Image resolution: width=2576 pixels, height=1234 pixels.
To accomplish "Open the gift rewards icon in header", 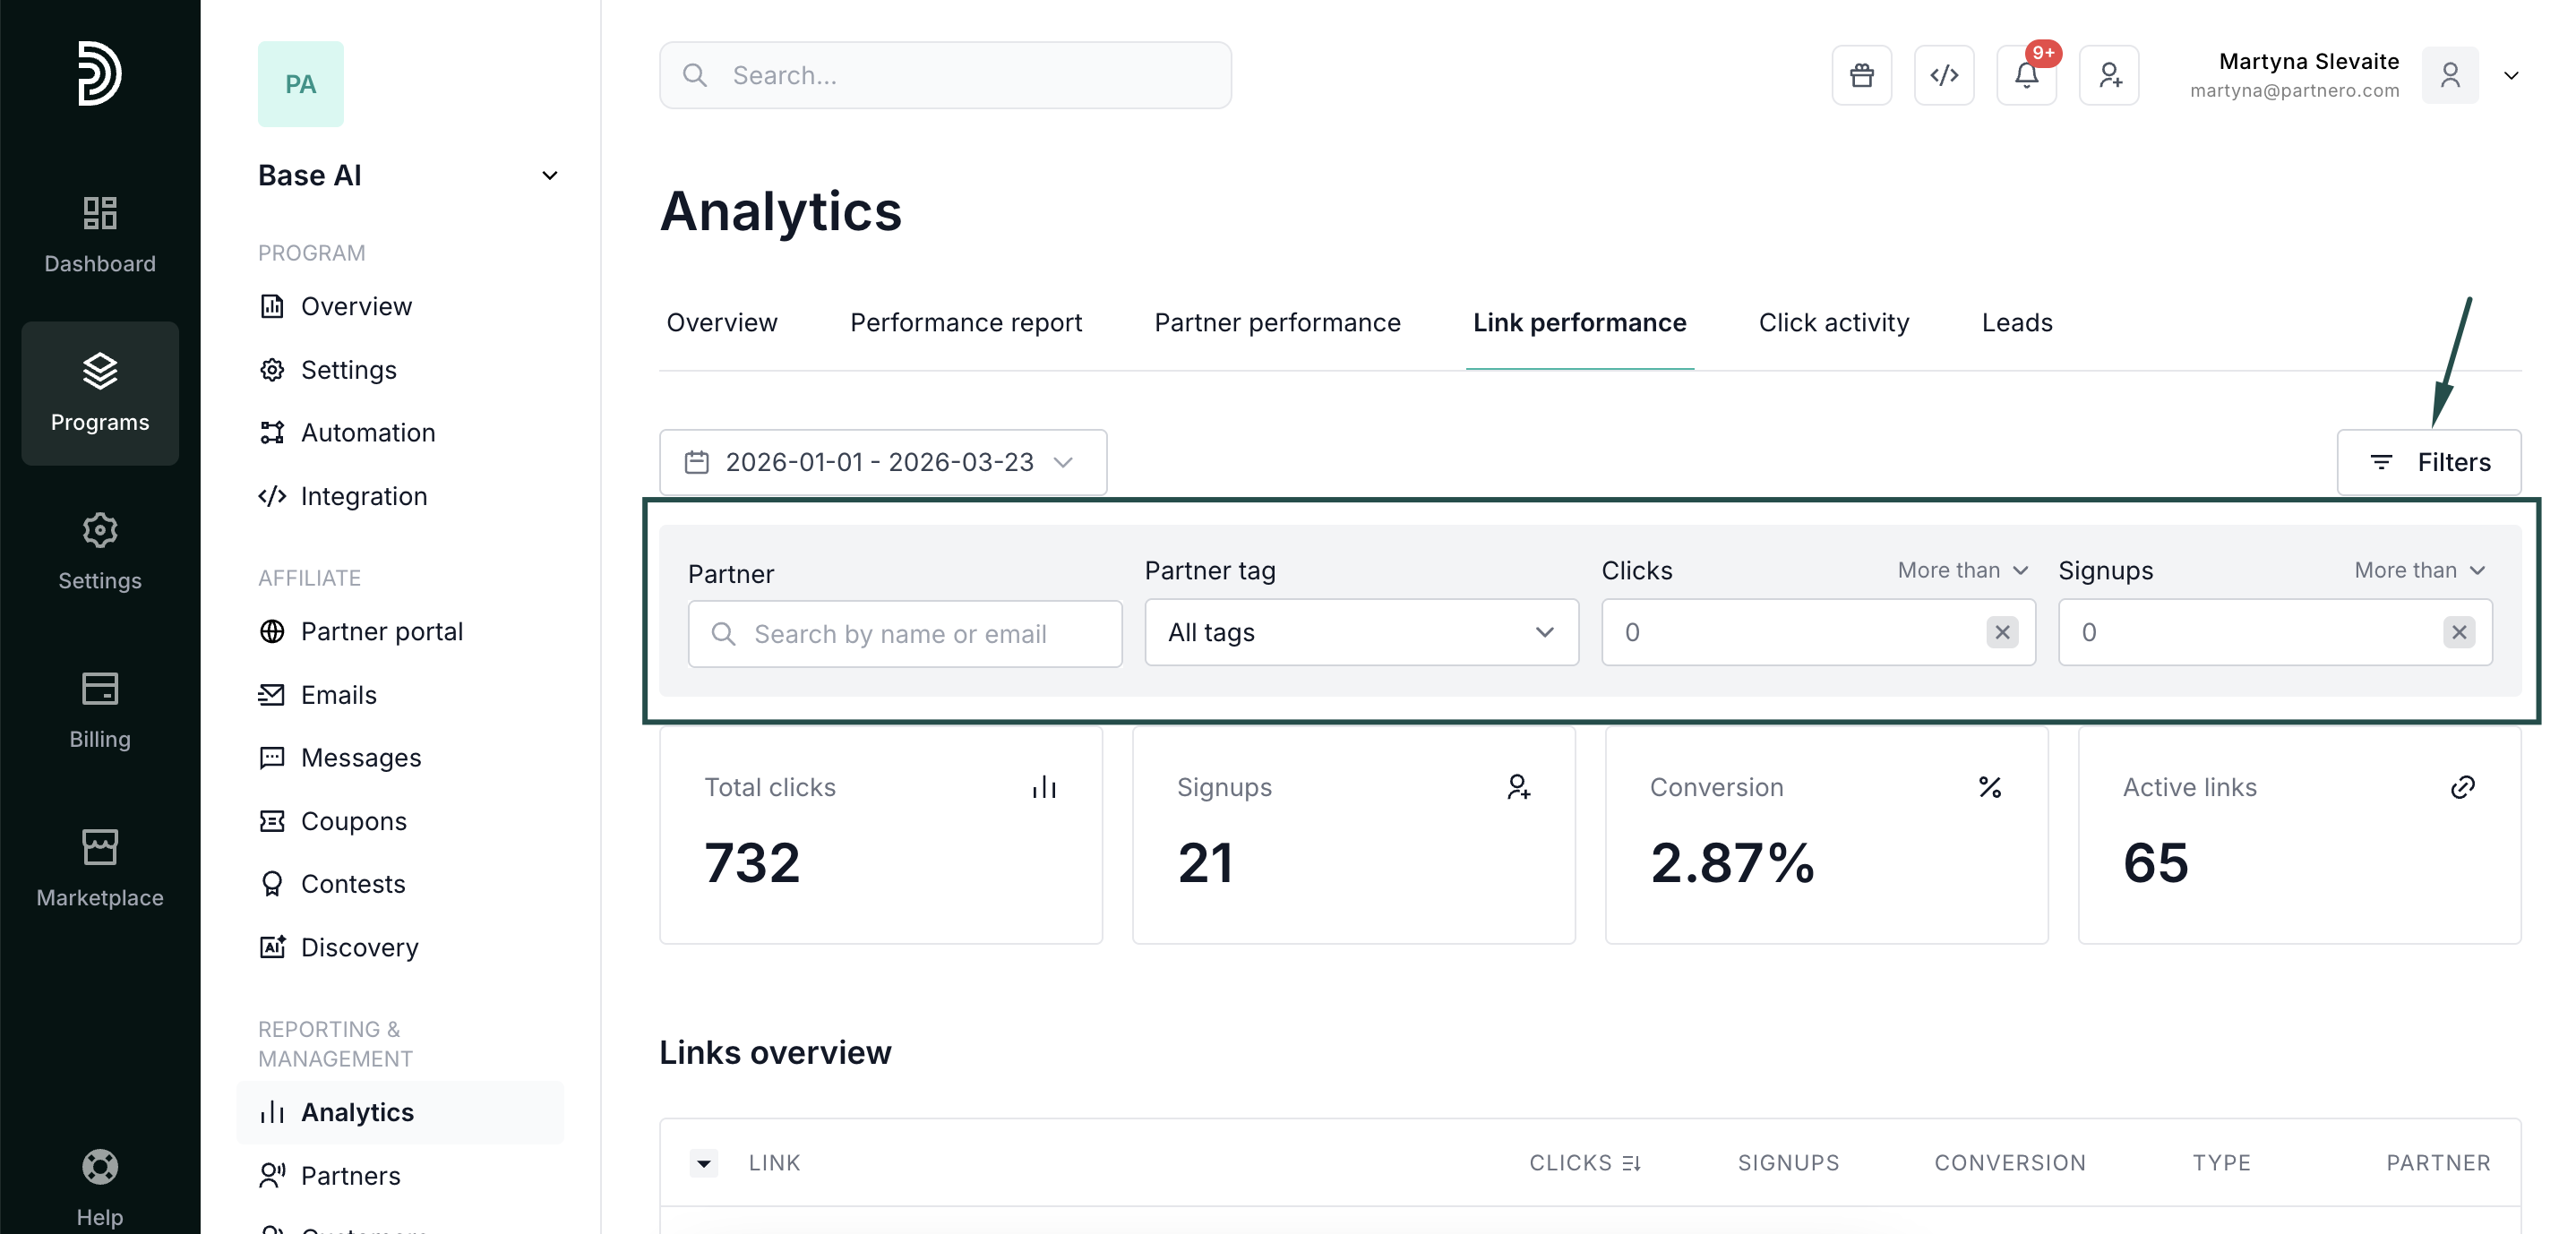I will 1861,75.
